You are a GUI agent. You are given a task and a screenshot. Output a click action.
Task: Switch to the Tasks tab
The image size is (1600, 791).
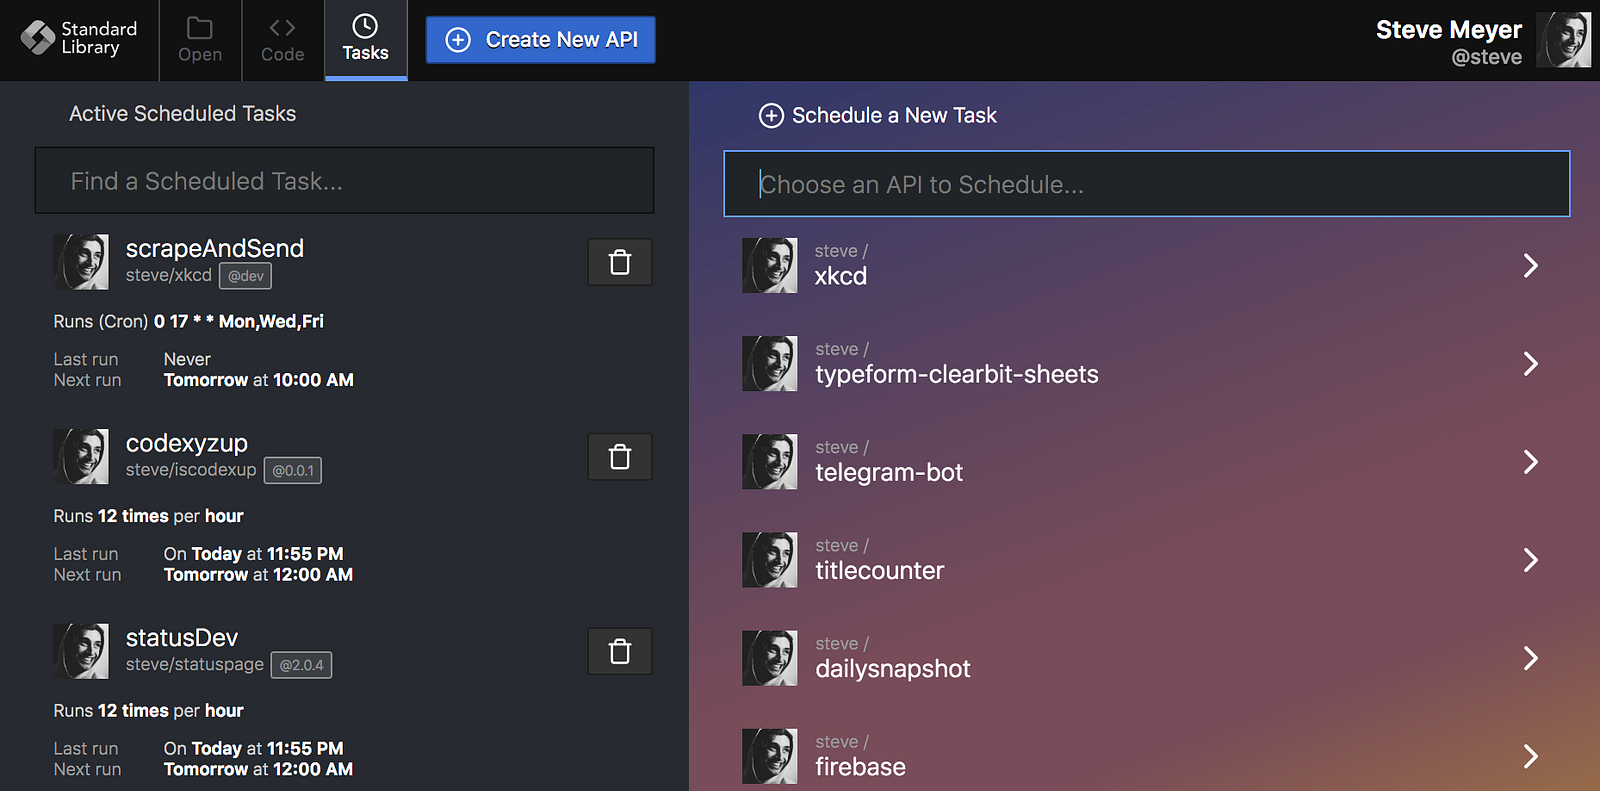click(365, 40)
